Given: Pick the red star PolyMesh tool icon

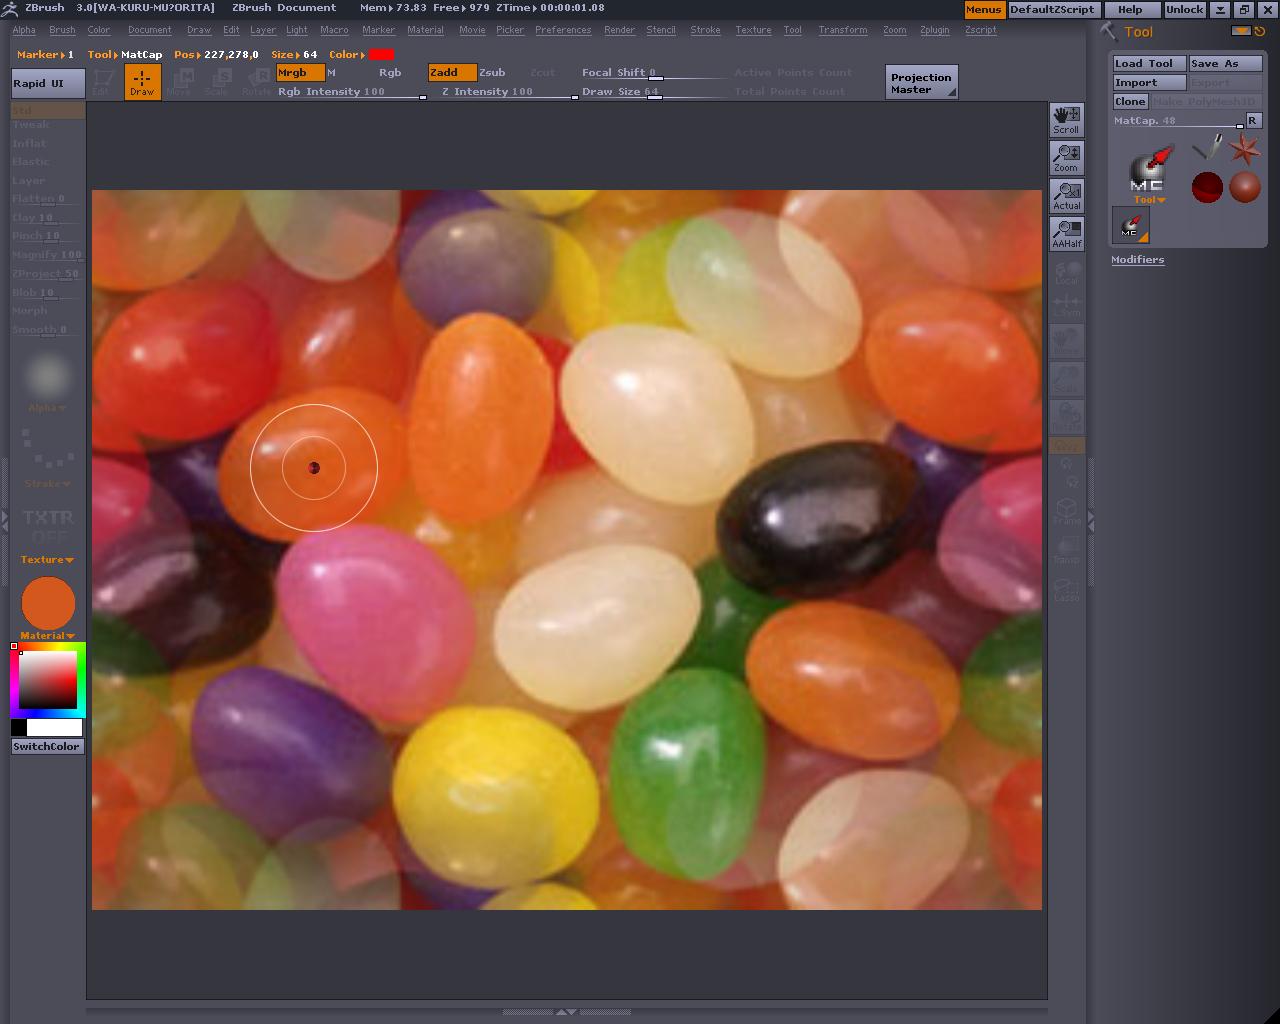Looking at the screenshot, I should tap(1244, 150).
